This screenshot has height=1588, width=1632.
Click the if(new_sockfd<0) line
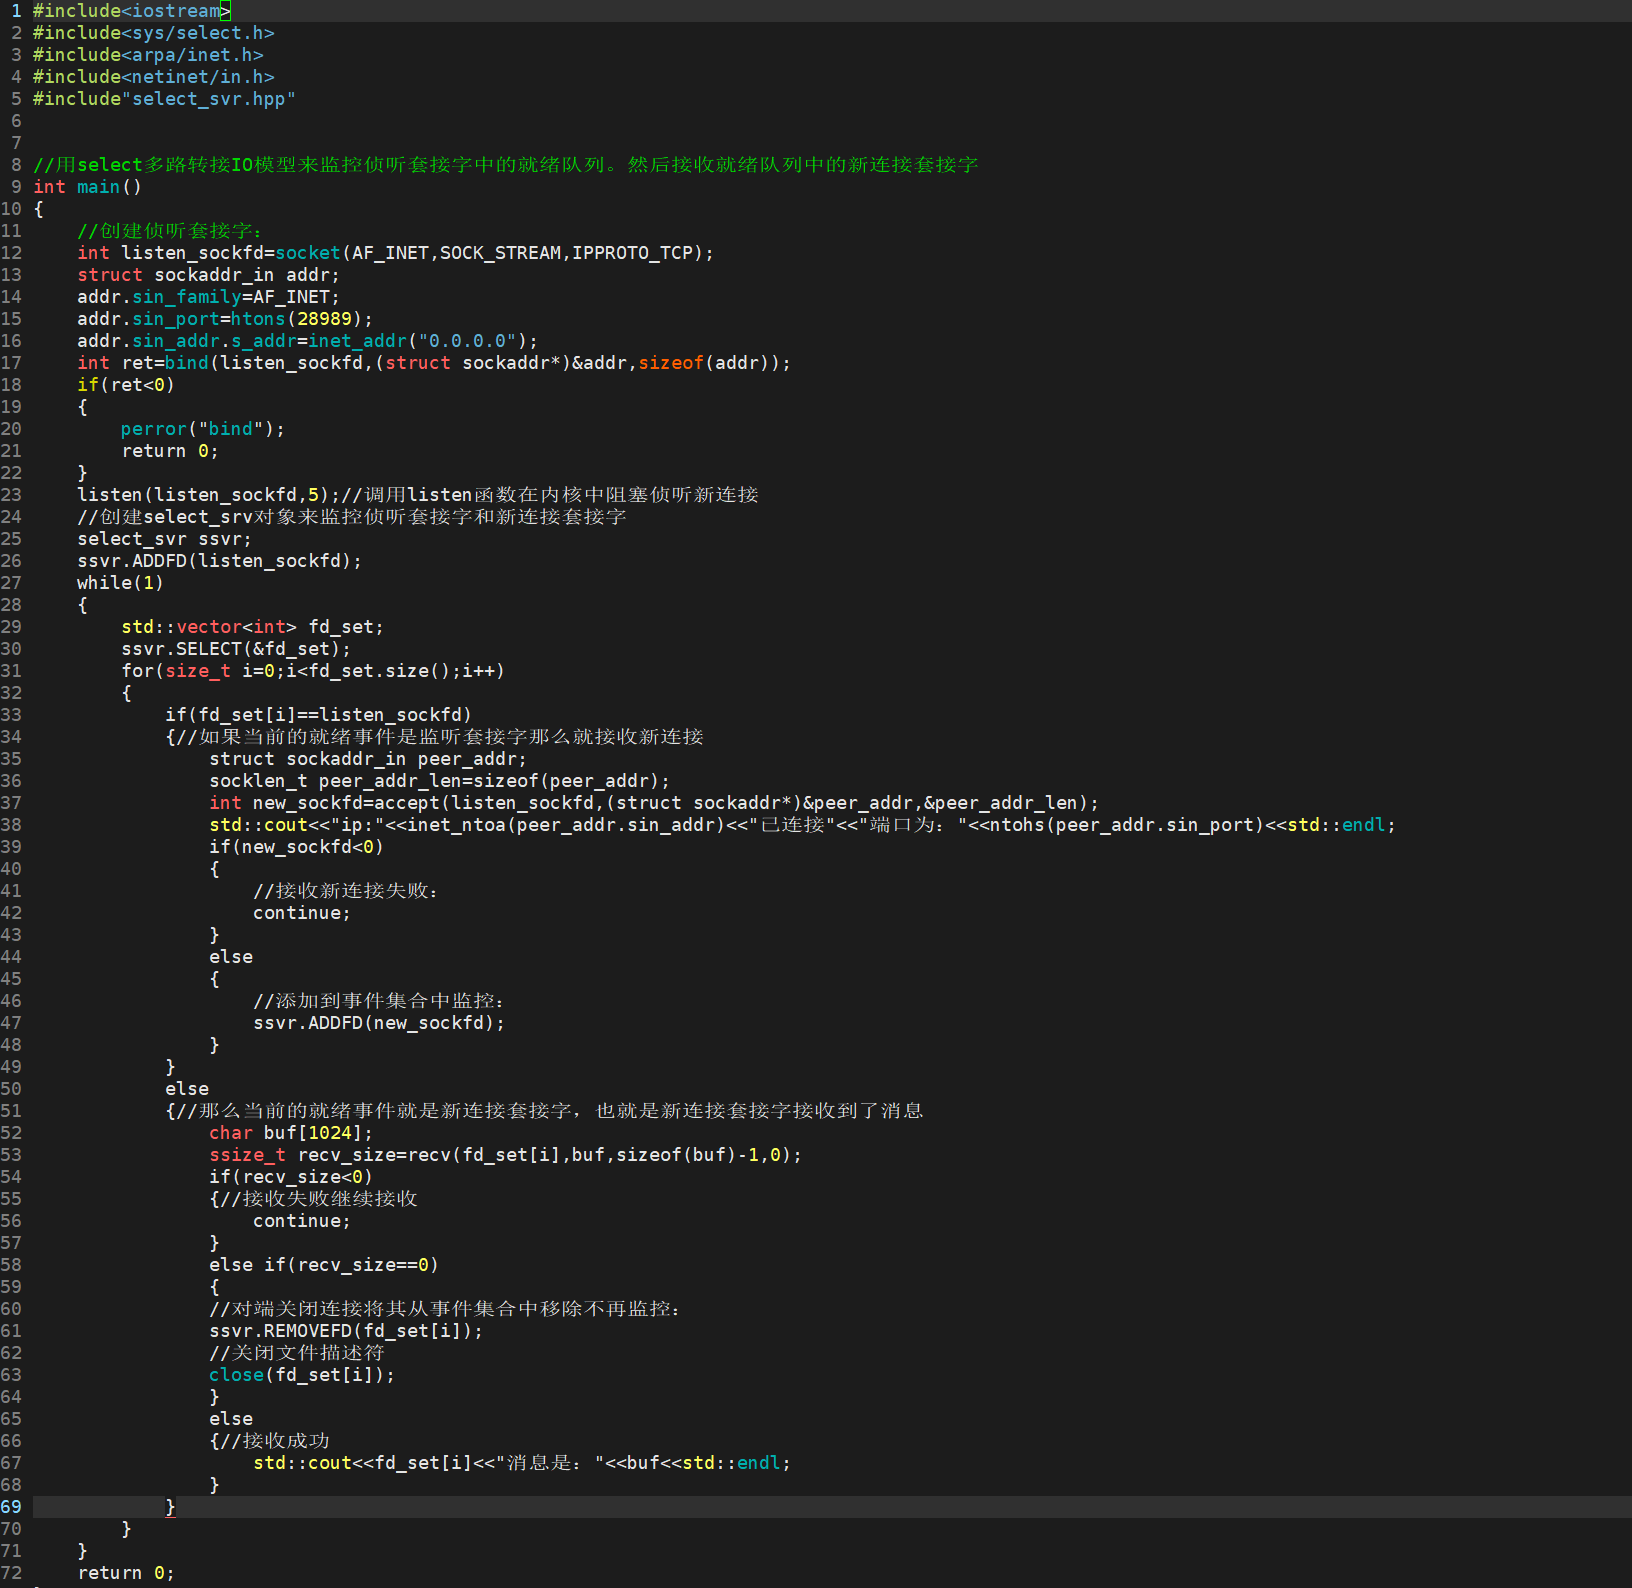tap(297, 847)
